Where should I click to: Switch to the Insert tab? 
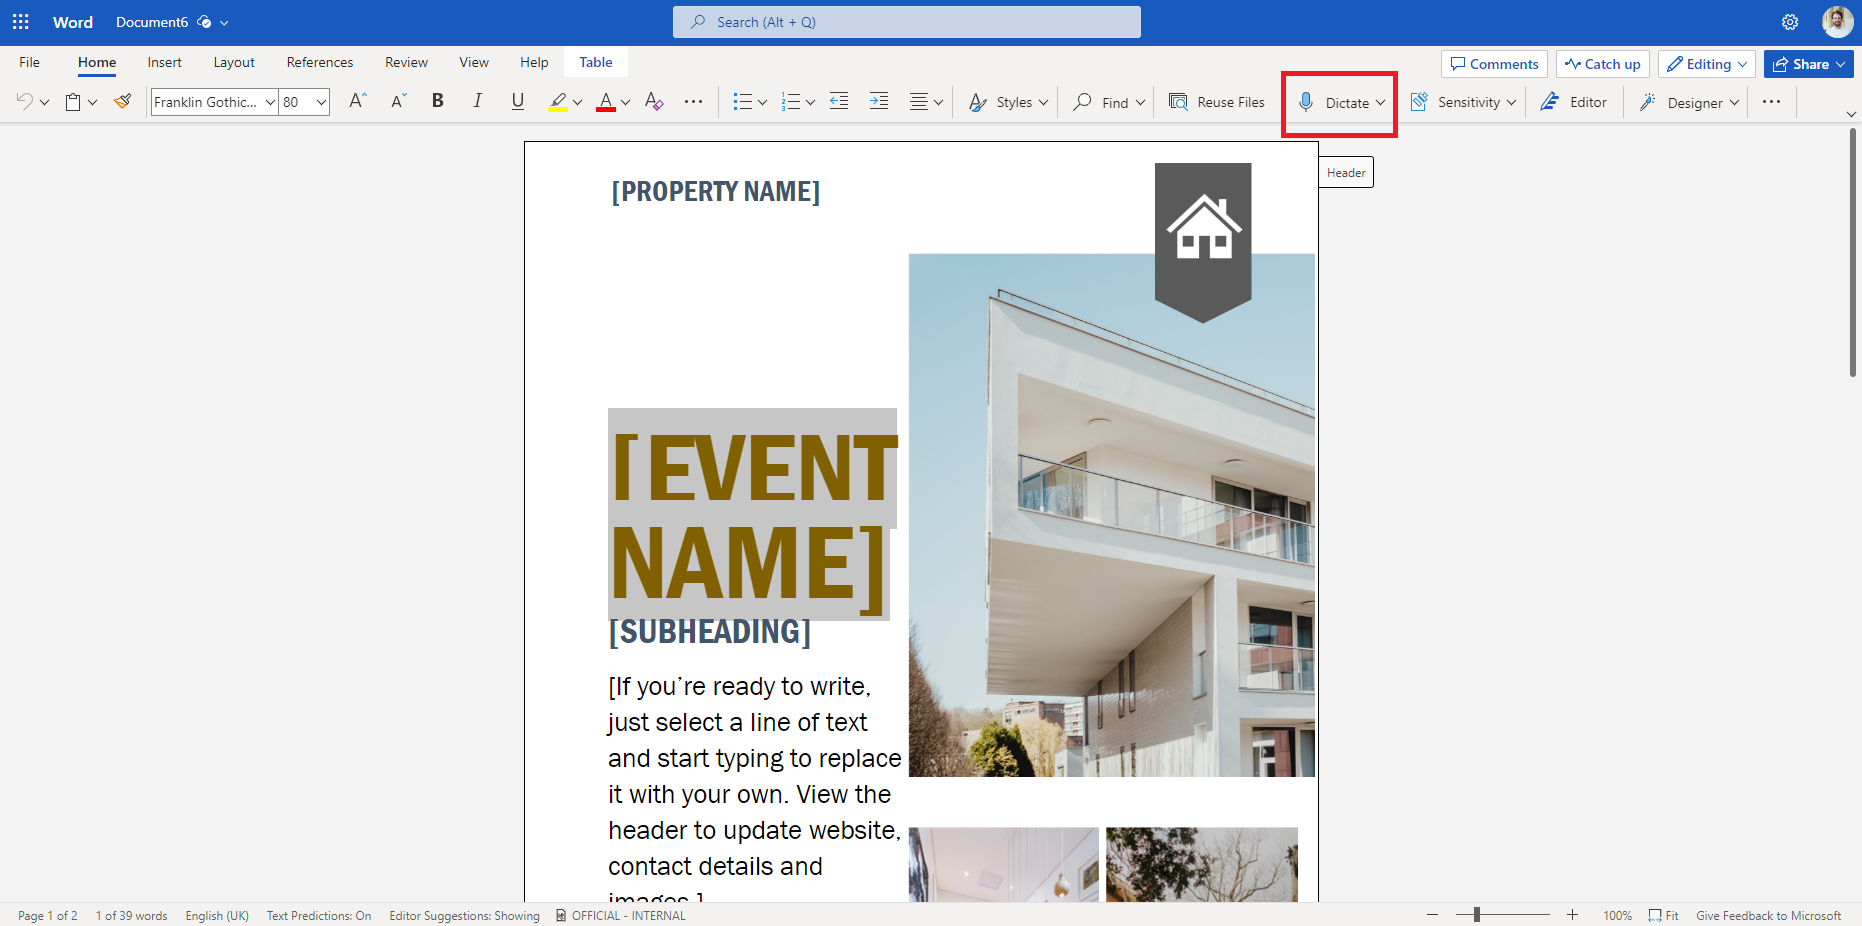click(164, 62)
